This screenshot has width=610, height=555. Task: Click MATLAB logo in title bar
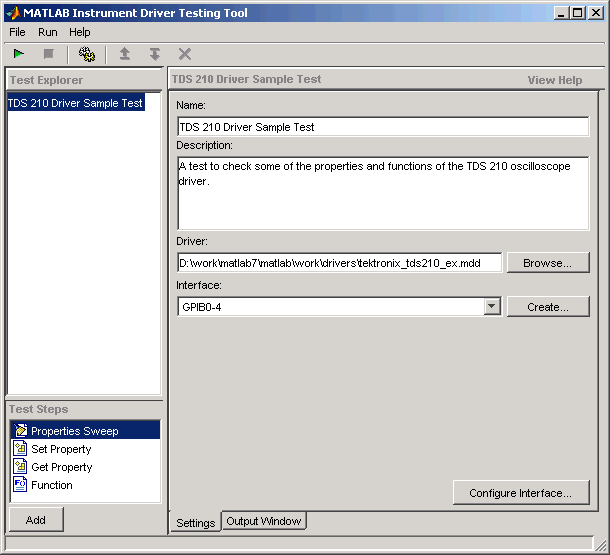click(x=14, y=13)
